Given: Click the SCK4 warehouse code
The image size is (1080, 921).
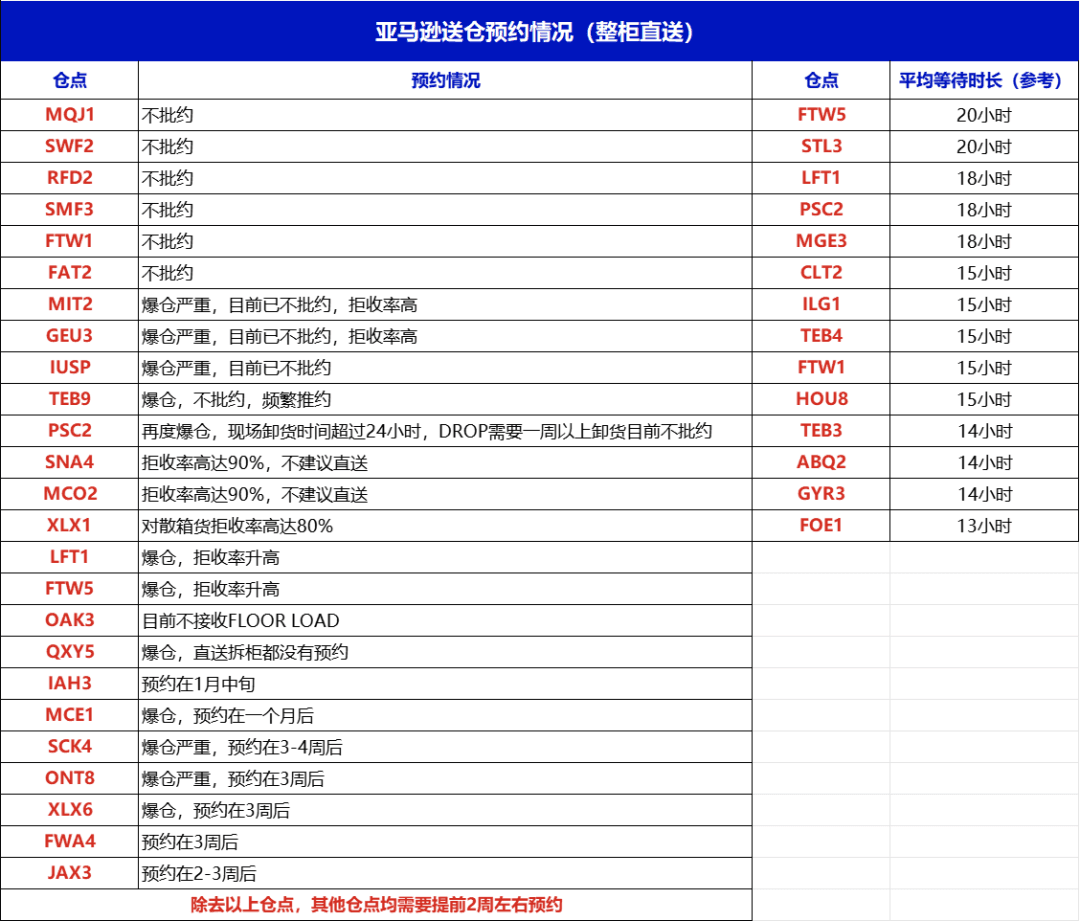Looking at the screenshot, I should coord(69,747).
